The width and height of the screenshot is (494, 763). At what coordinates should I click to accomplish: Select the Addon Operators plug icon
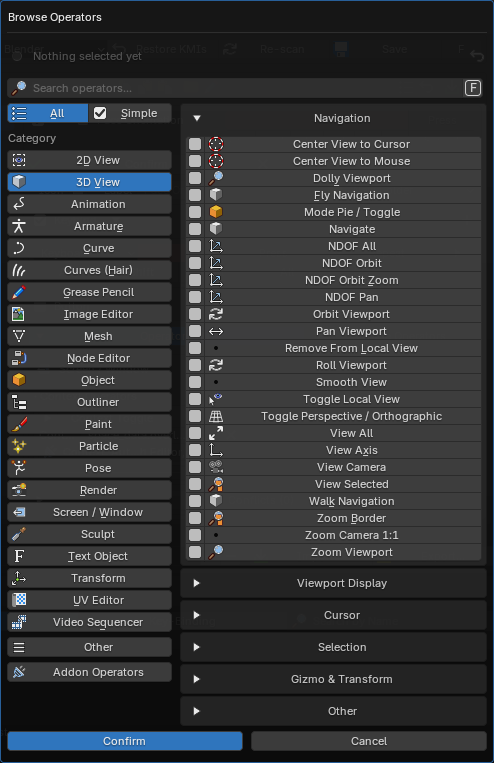(x=19, y=672)
